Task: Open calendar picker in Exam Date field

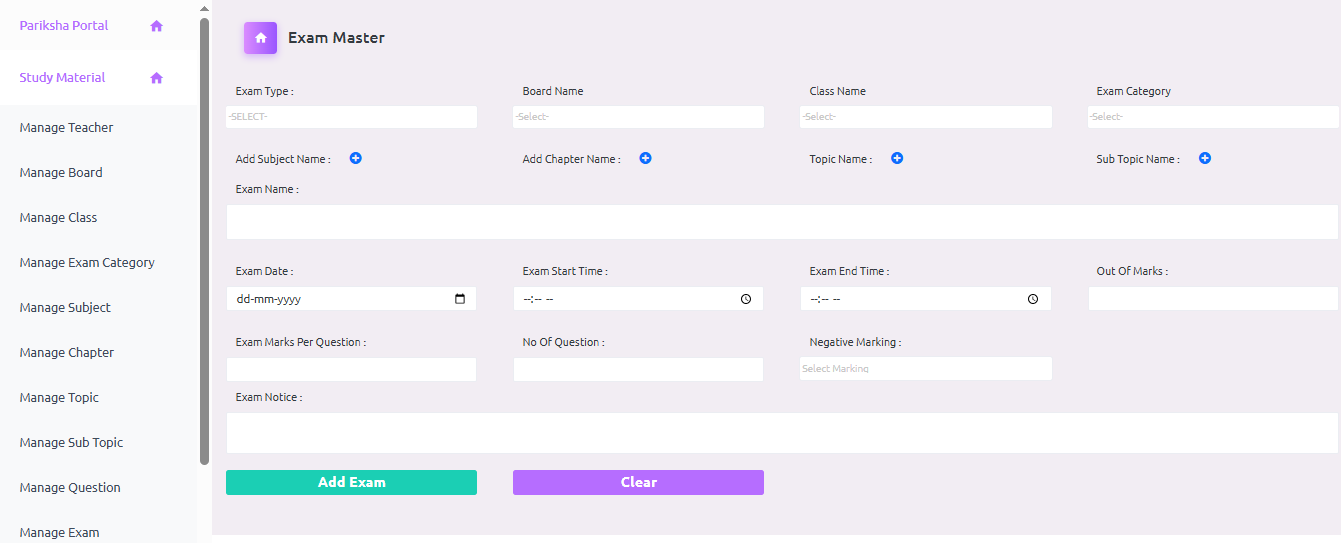Action: point(460,299)
